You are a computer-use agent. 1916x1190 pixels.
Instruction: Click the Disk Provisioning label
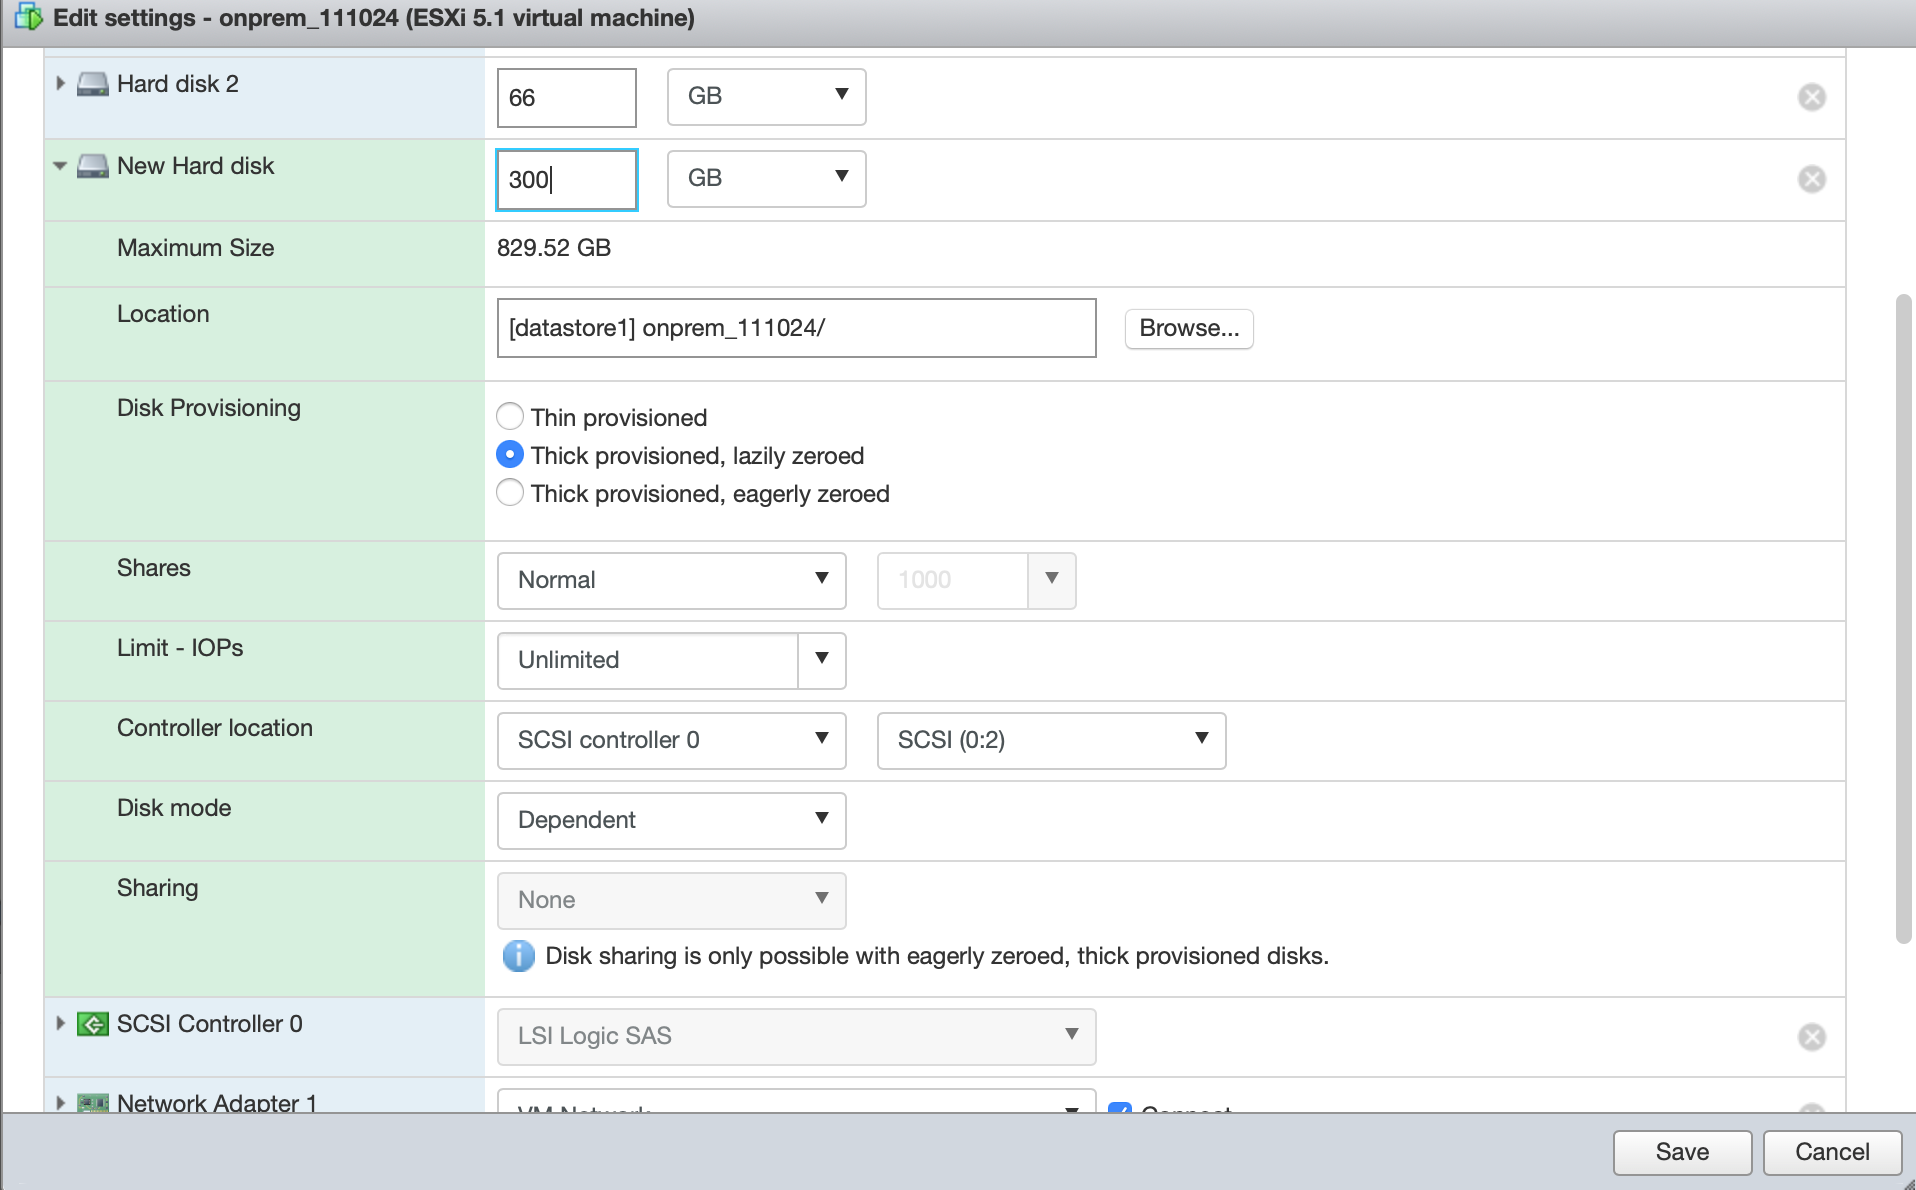[x=209, y=408]
